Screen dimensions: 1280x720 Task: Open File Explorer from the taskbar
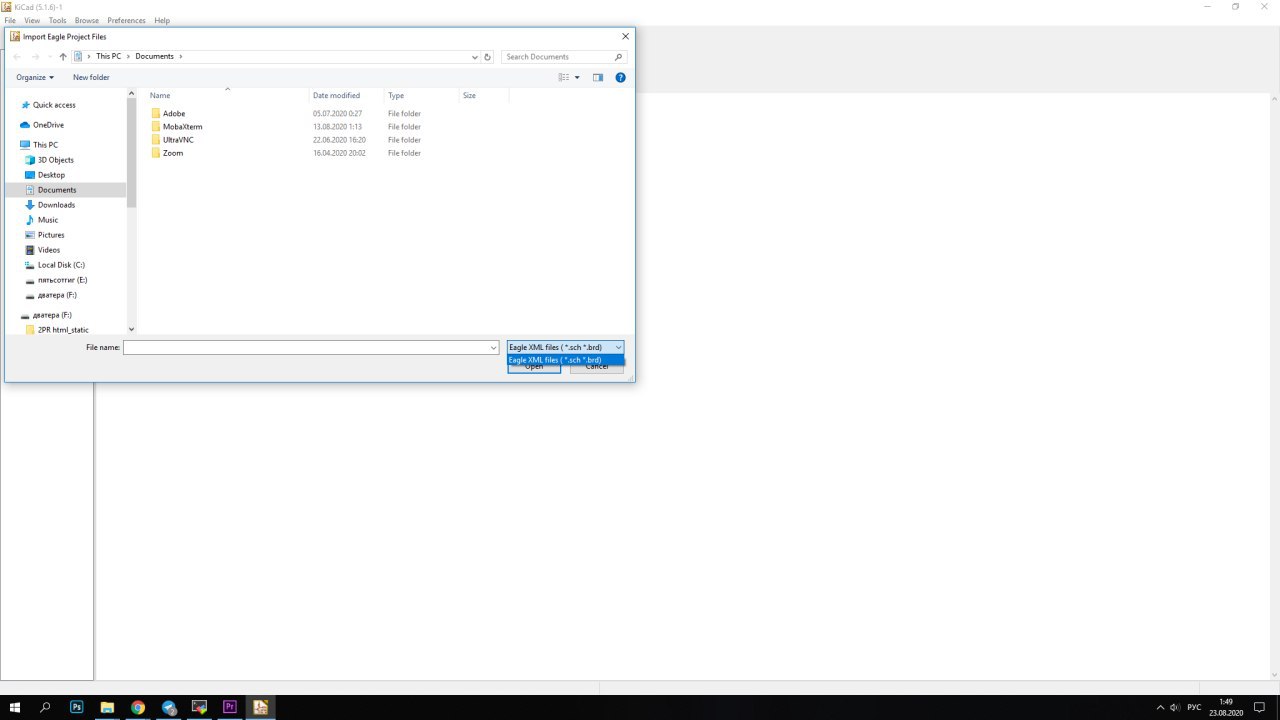(x=107, y=707)
